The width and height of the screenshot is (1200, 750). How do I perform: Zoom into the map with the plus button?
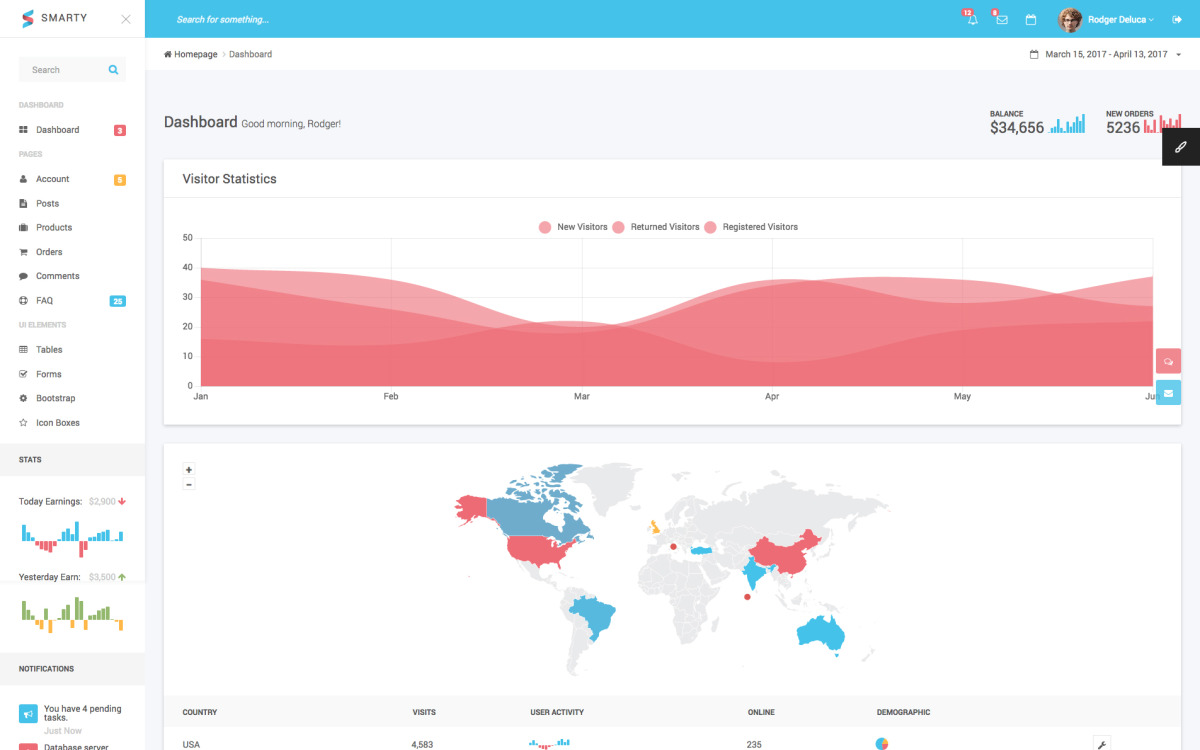point(188,469)
